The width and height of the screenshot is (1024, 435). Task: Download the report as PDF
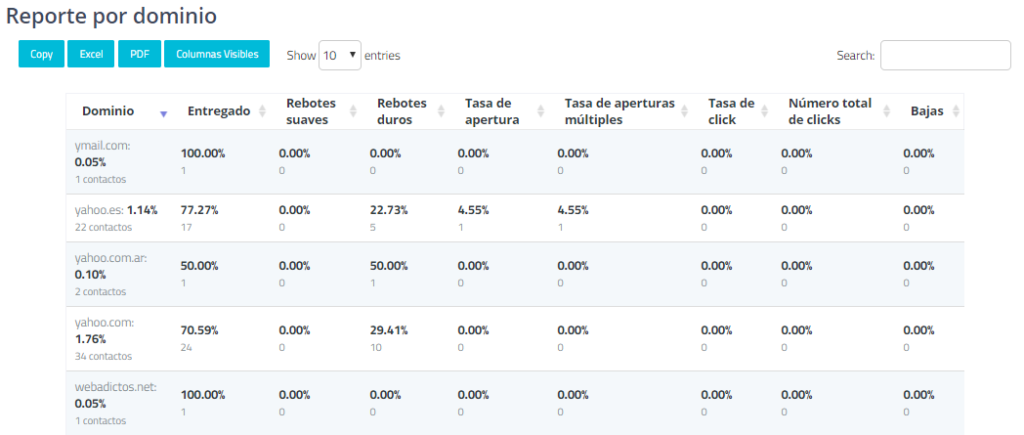tap(139, 55)
